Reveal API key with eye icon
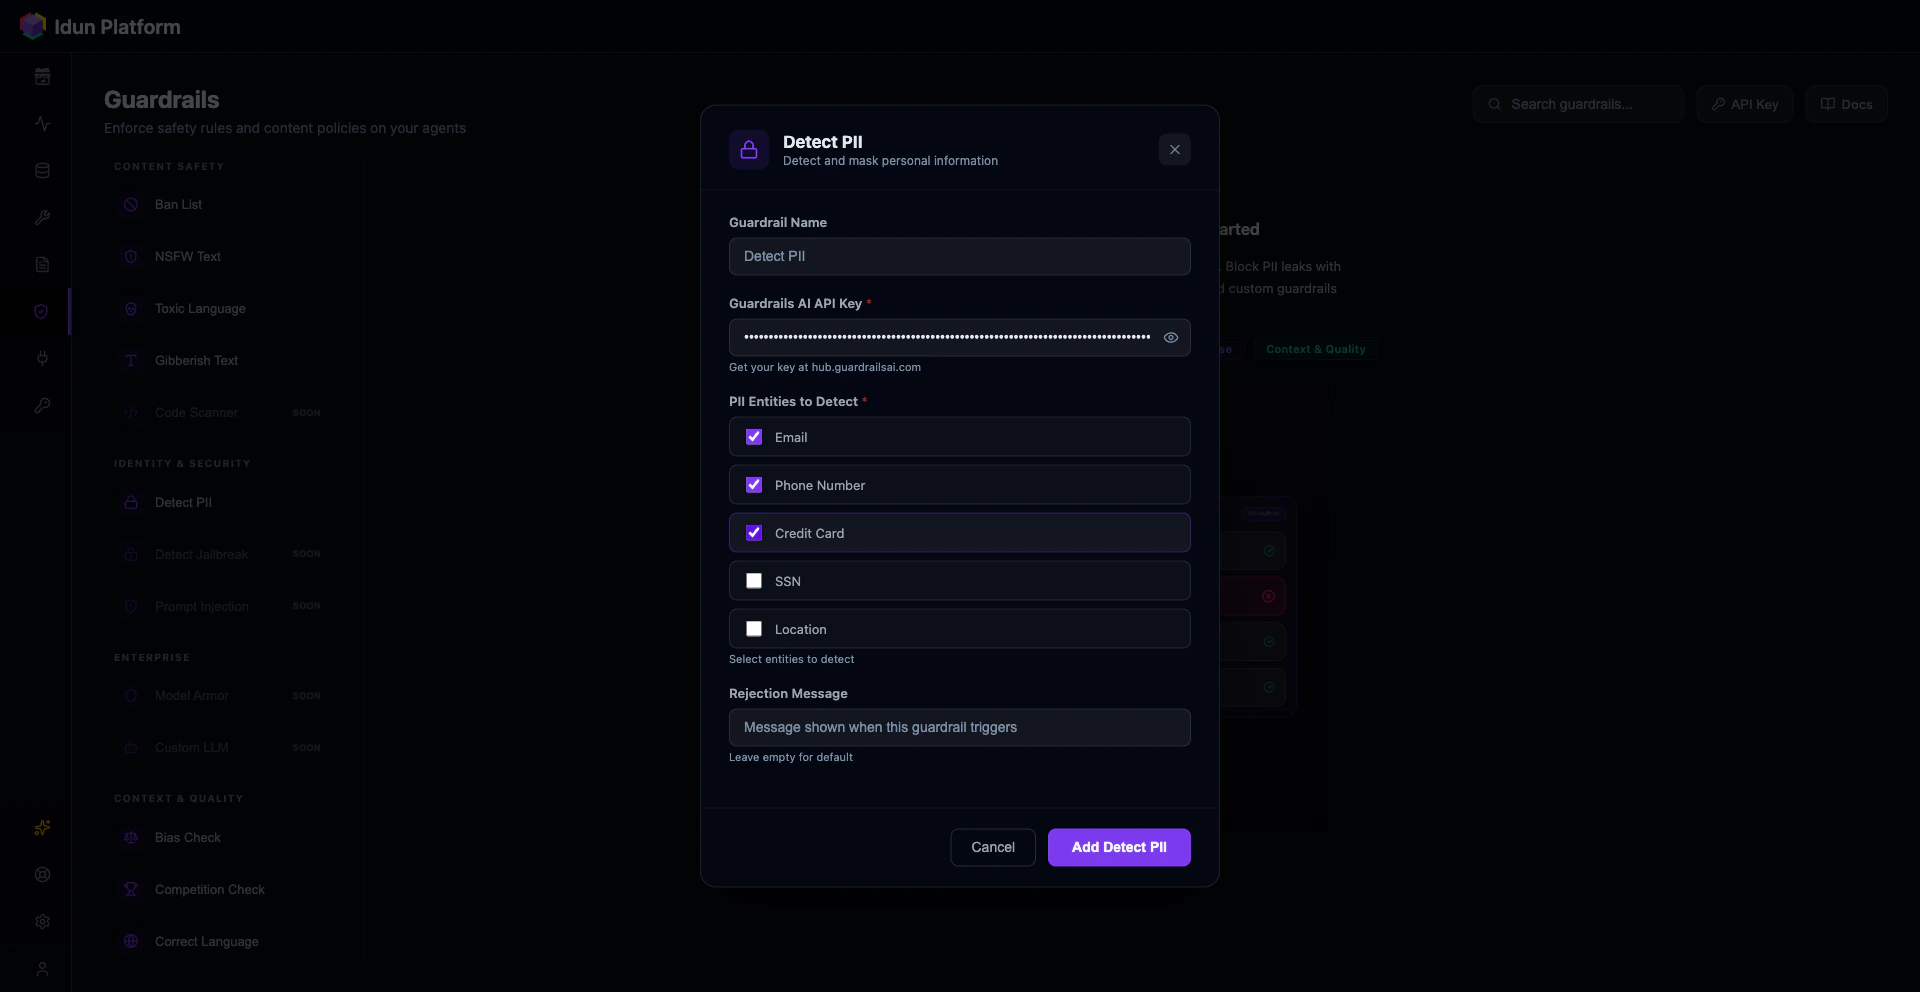The height and width of the screenshot is (992, 1920). [1170, 338]
